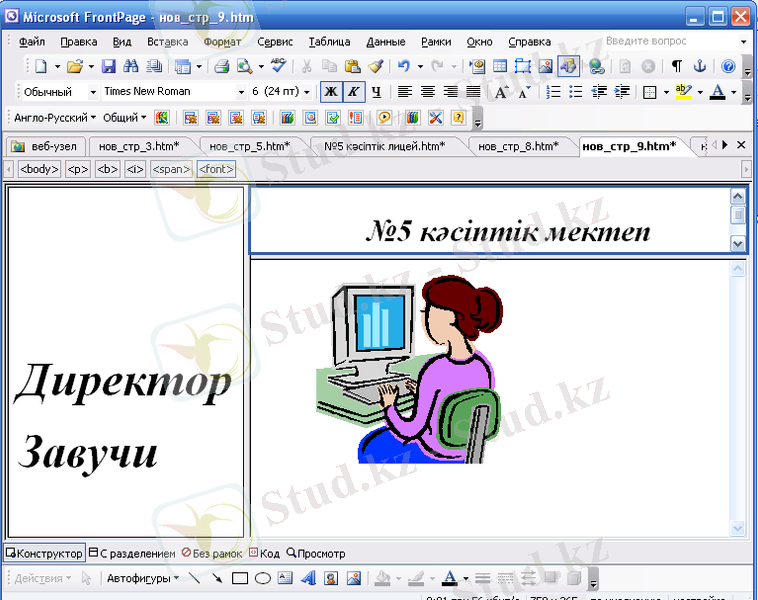Switch to Просмотр preview mode
758x600 pixels.
(x=316, y=554)
